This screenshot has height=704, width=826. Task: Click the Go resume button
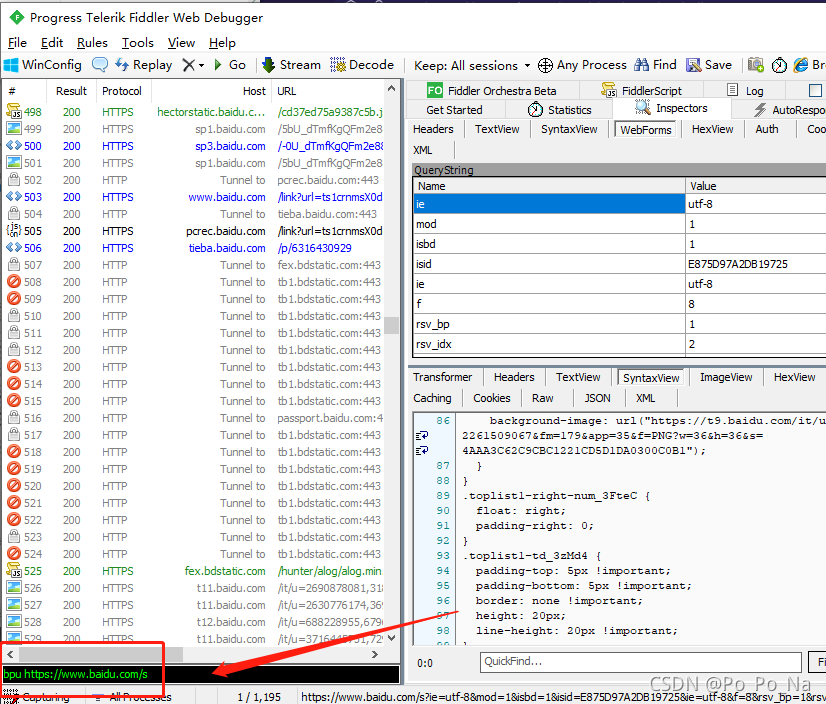[230, 65]
